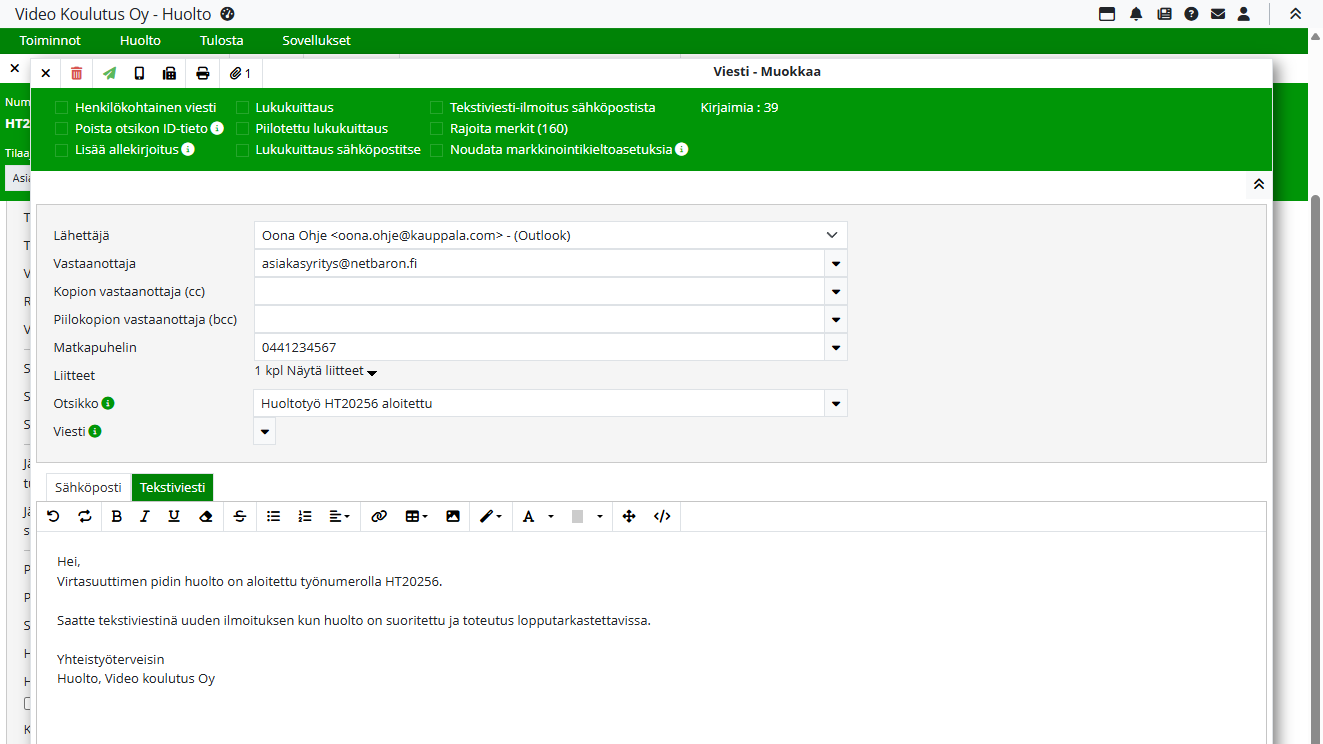Click the green send message icon
This screenshot has width=1323, height=744.
[x=109, y=73]
